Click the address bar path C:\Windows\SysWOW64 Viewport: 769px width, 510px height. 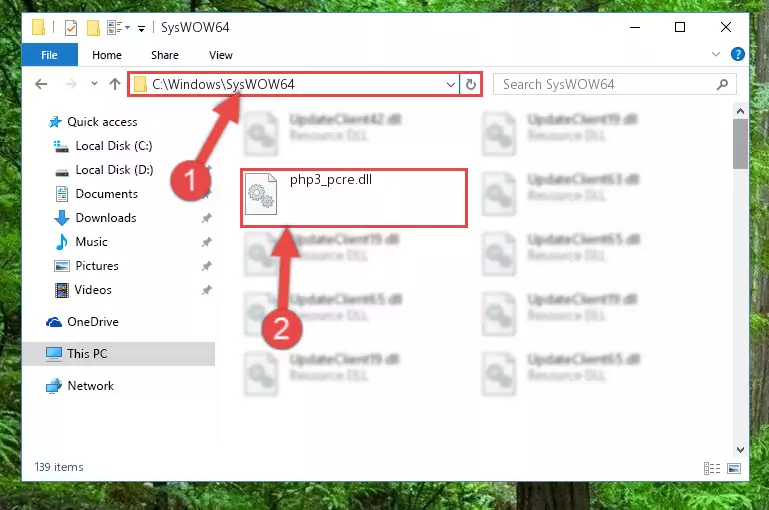click(223, 84)
